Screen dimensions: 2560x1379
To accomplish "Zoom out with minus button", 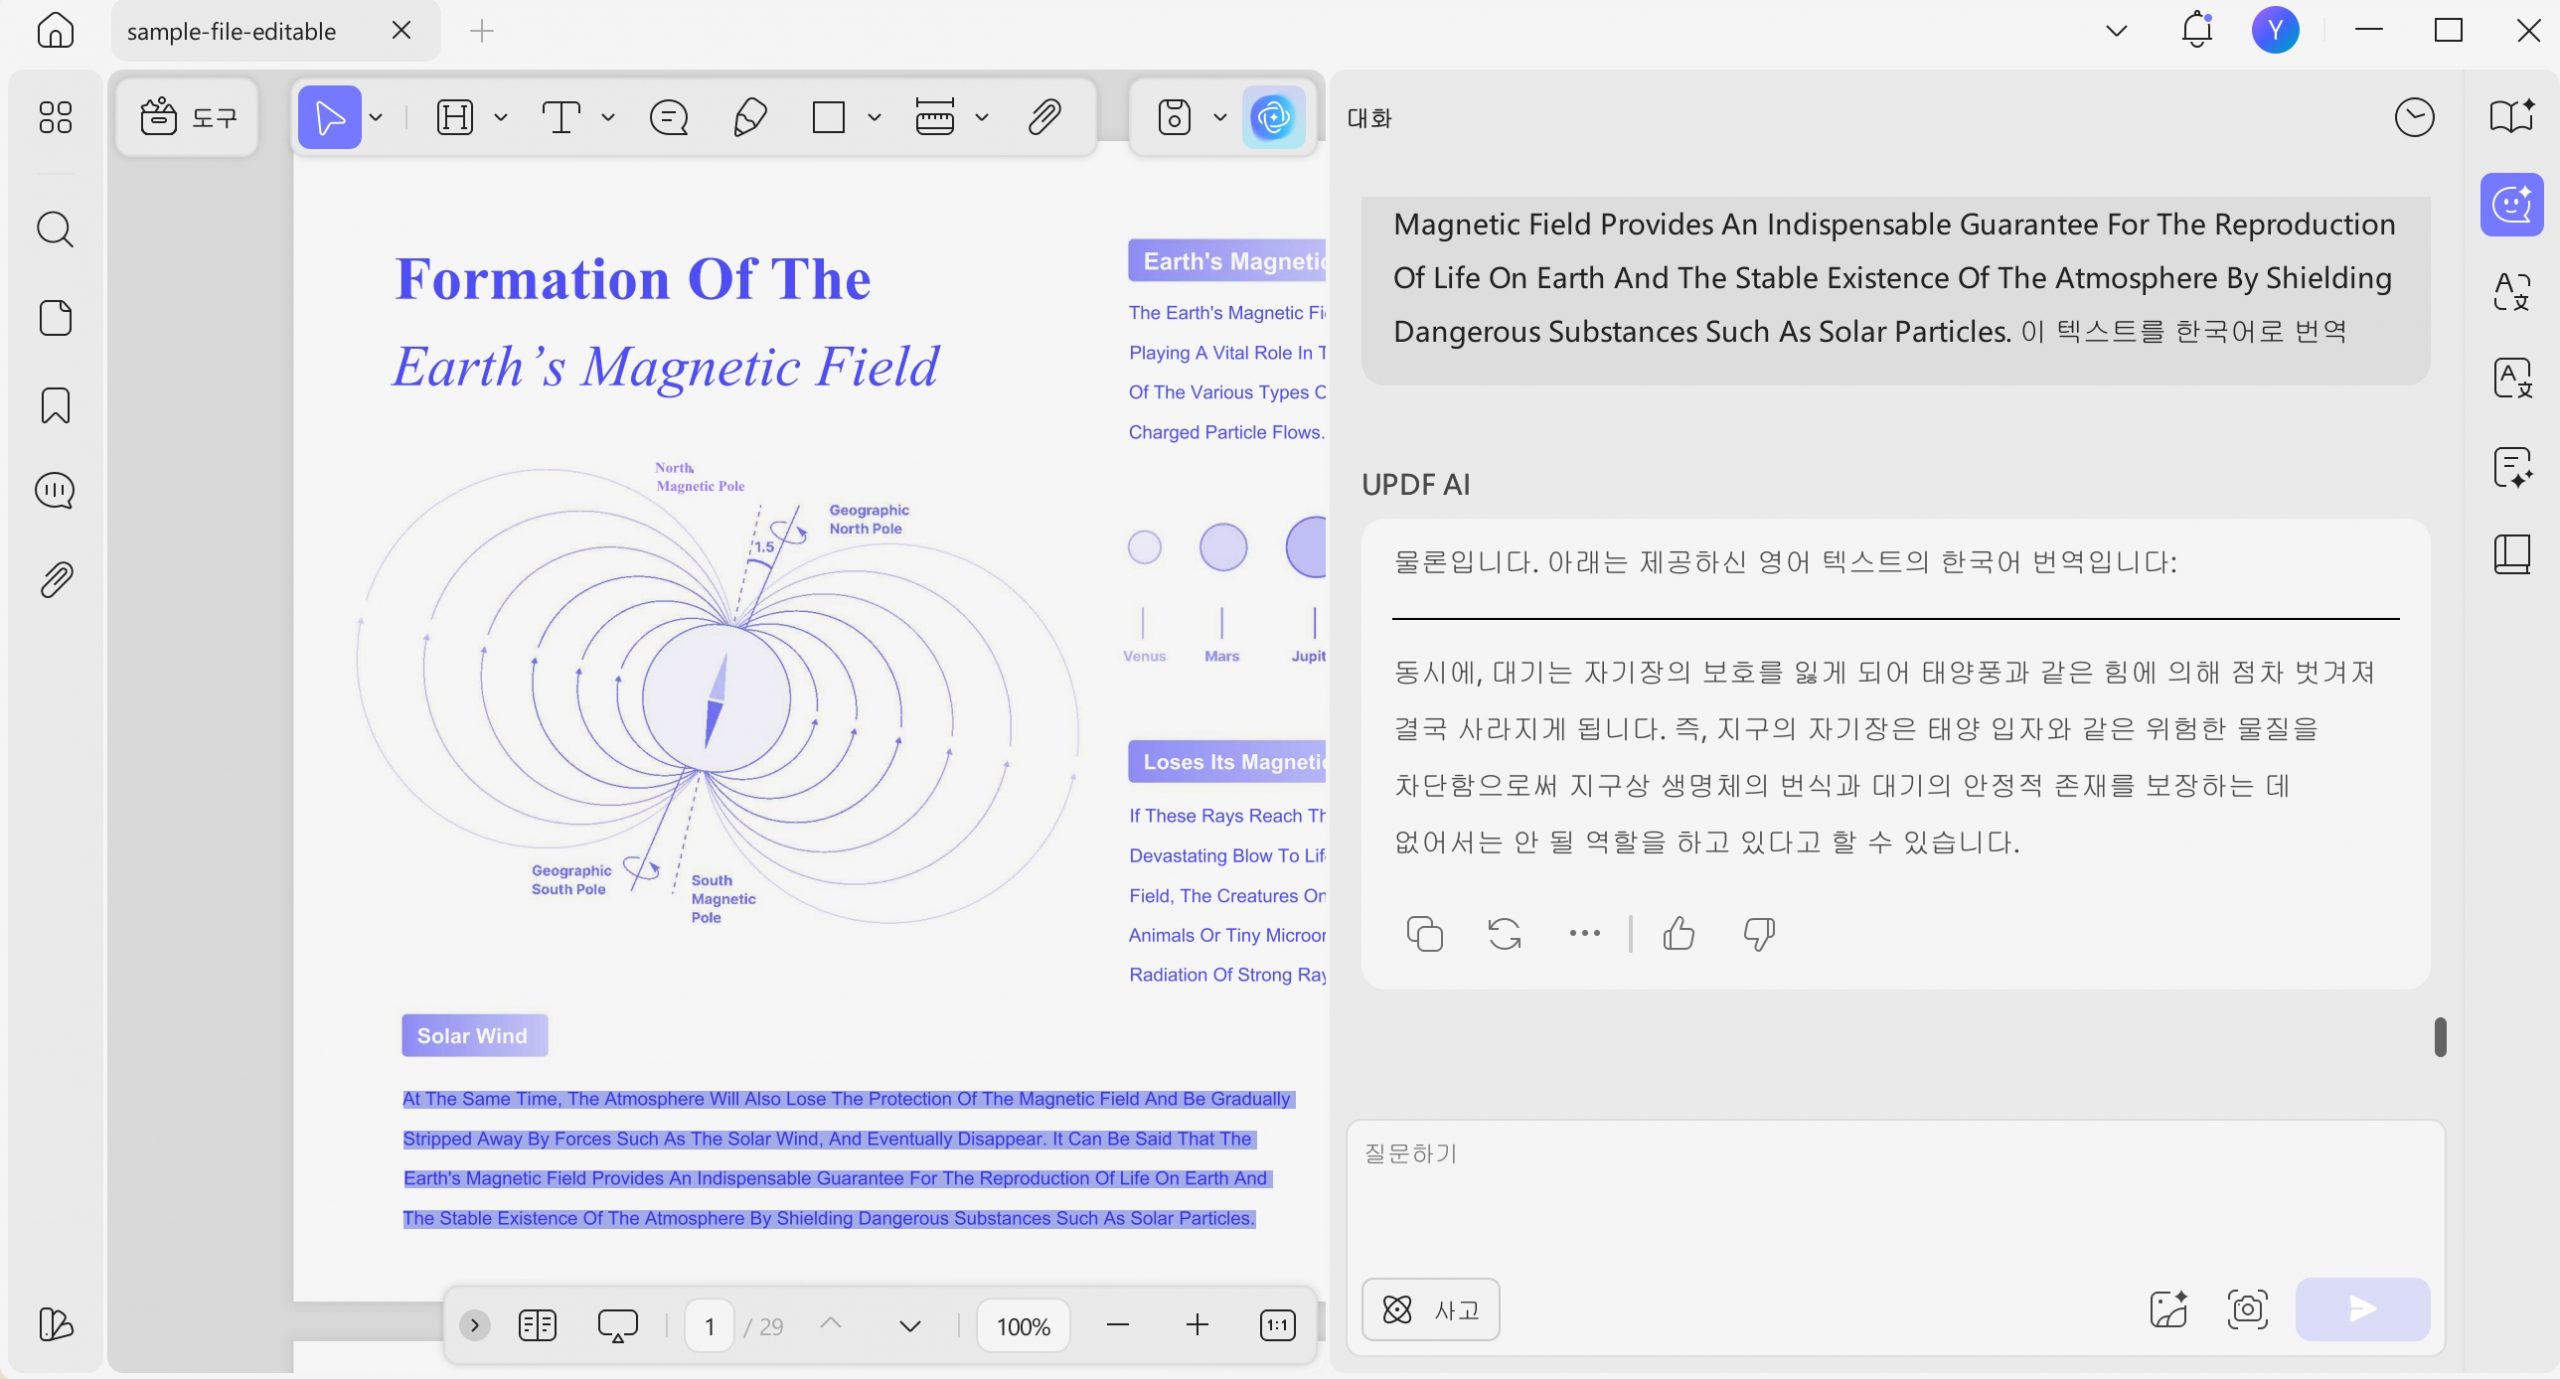I will click(1118, 1325).
